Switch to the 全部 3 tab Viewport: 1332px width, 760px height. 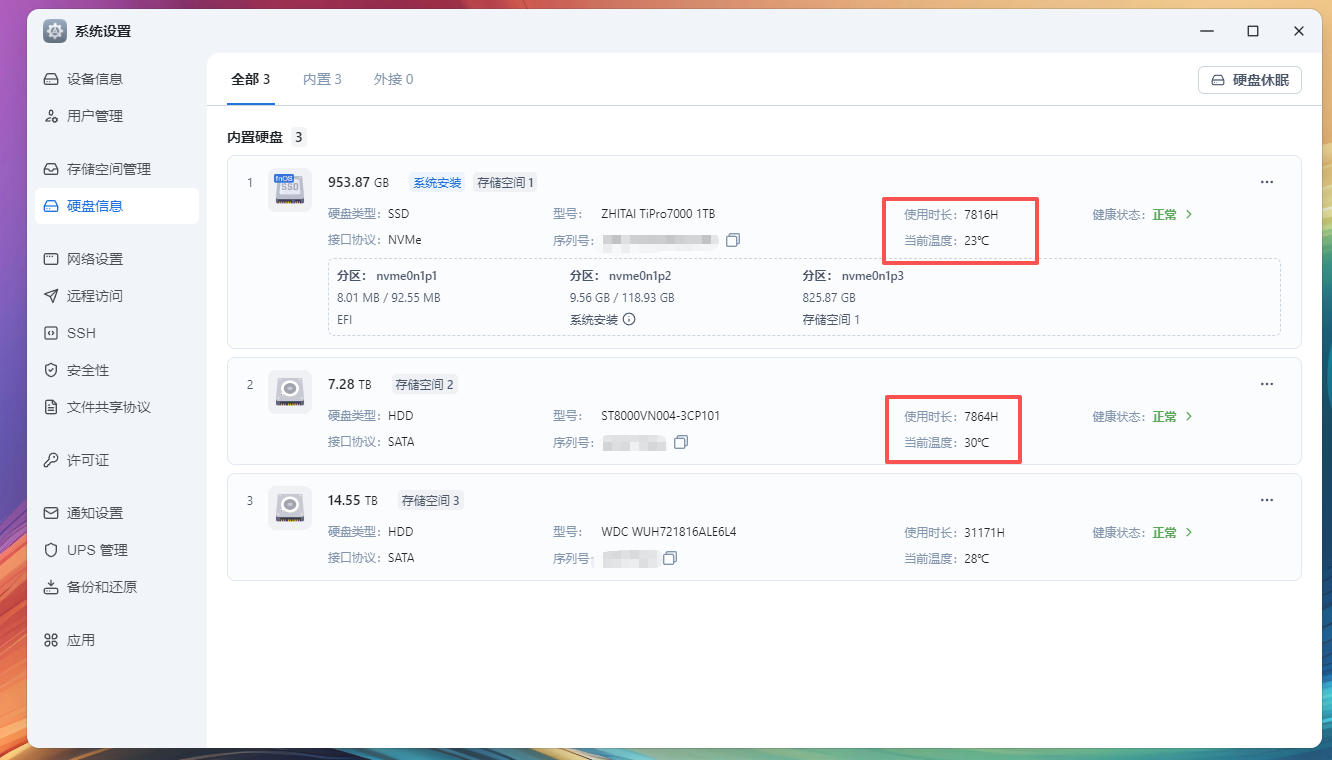click(251, 79)
